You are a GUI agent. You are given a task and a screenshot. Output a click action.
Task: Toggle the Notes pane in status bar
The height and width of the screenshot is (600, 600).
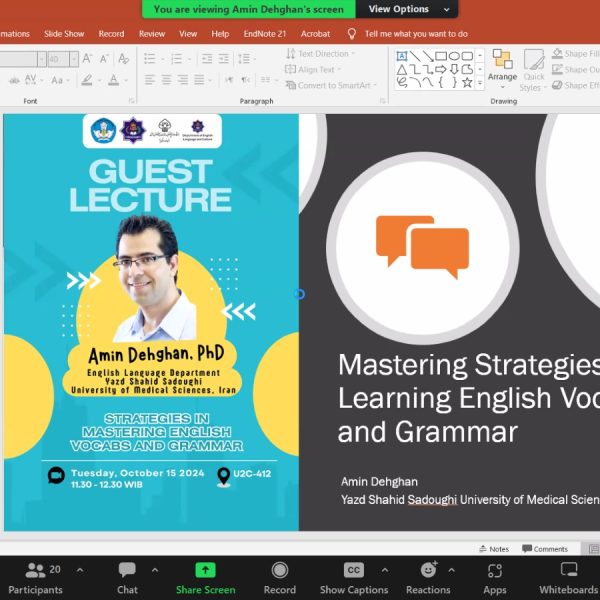click(x=493, y=549)
